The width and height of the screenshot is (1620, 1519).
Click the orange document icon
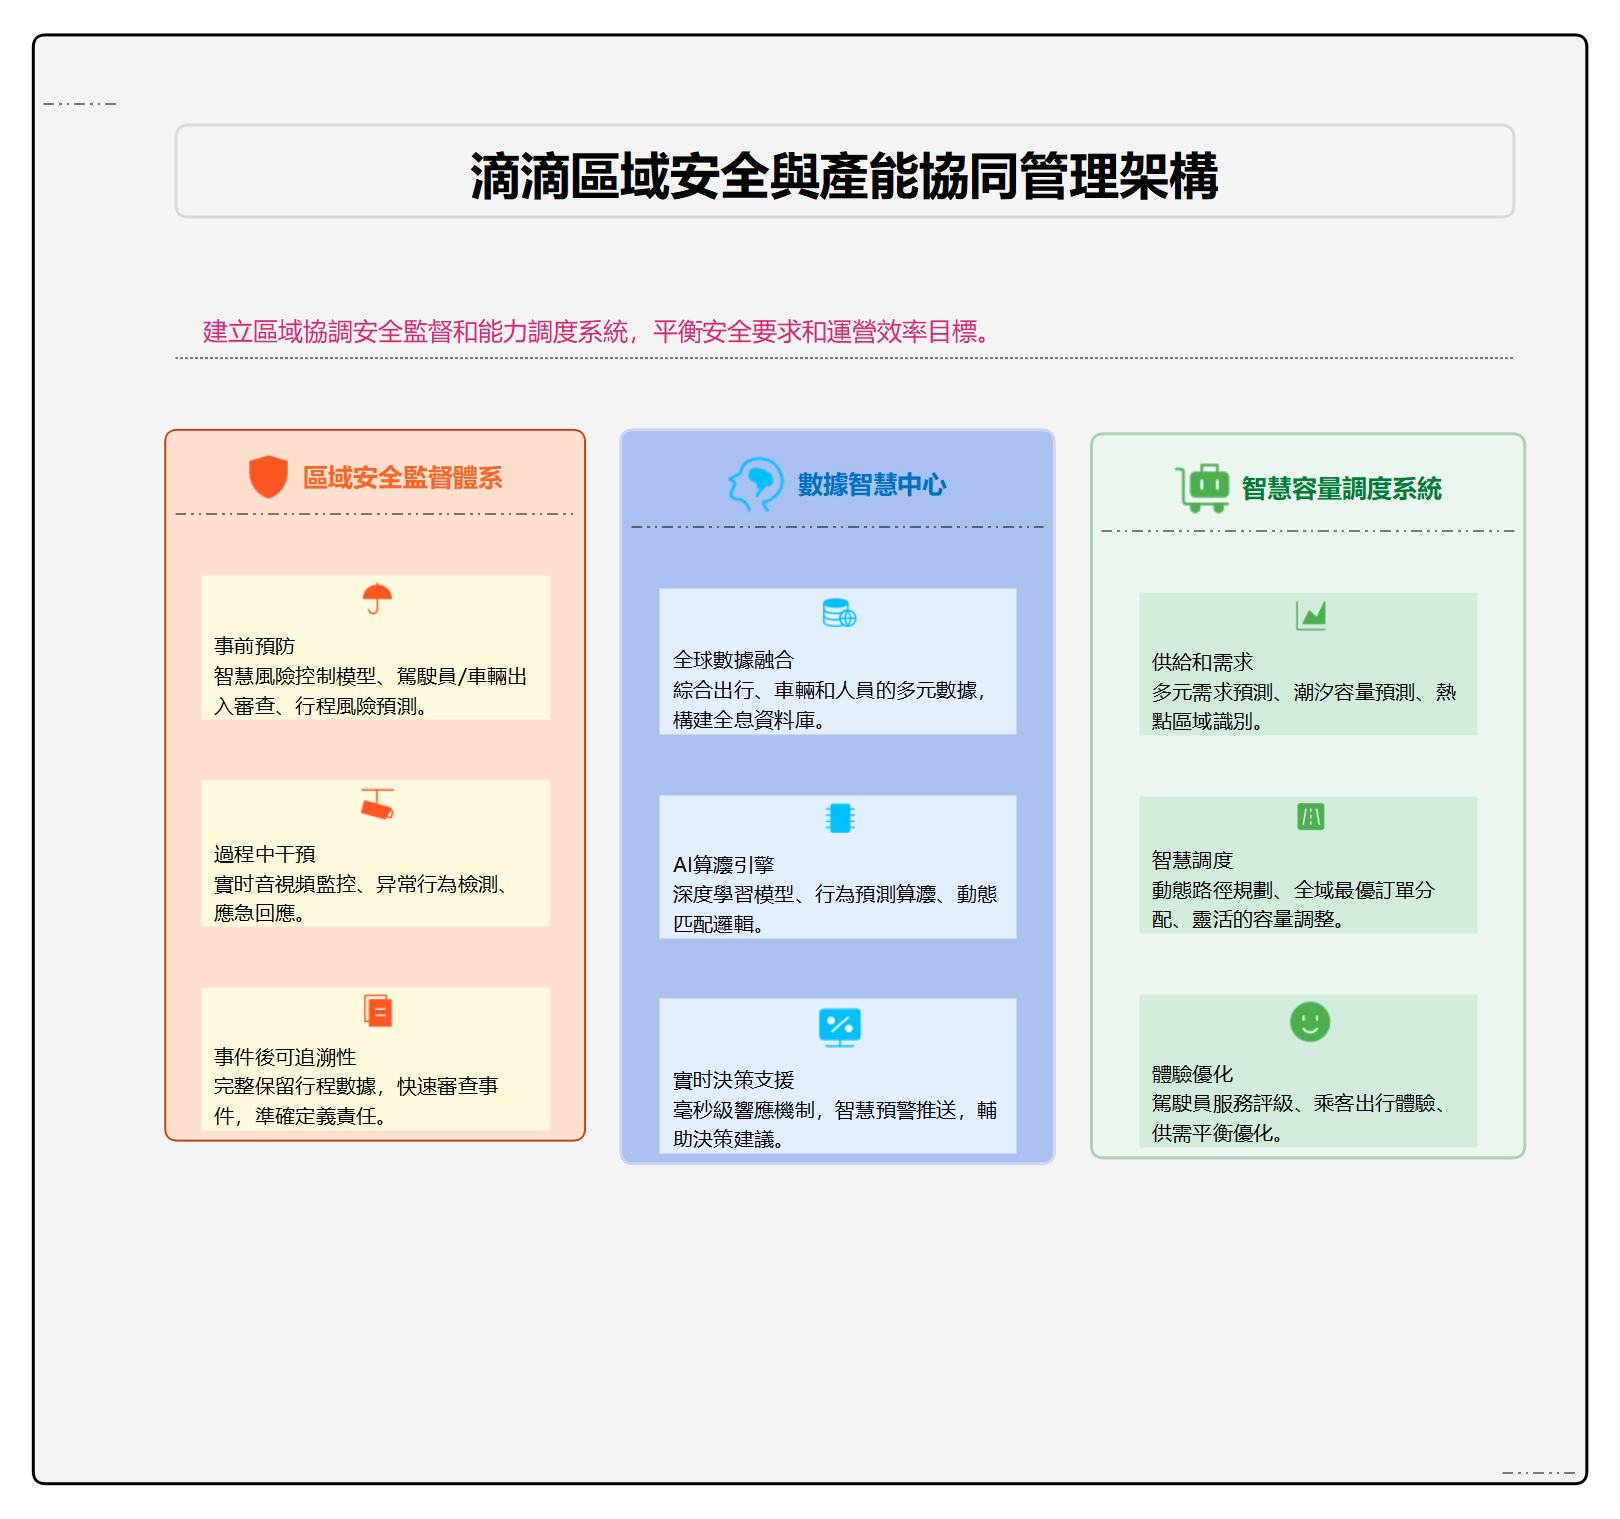click(x=378, y=1011)
